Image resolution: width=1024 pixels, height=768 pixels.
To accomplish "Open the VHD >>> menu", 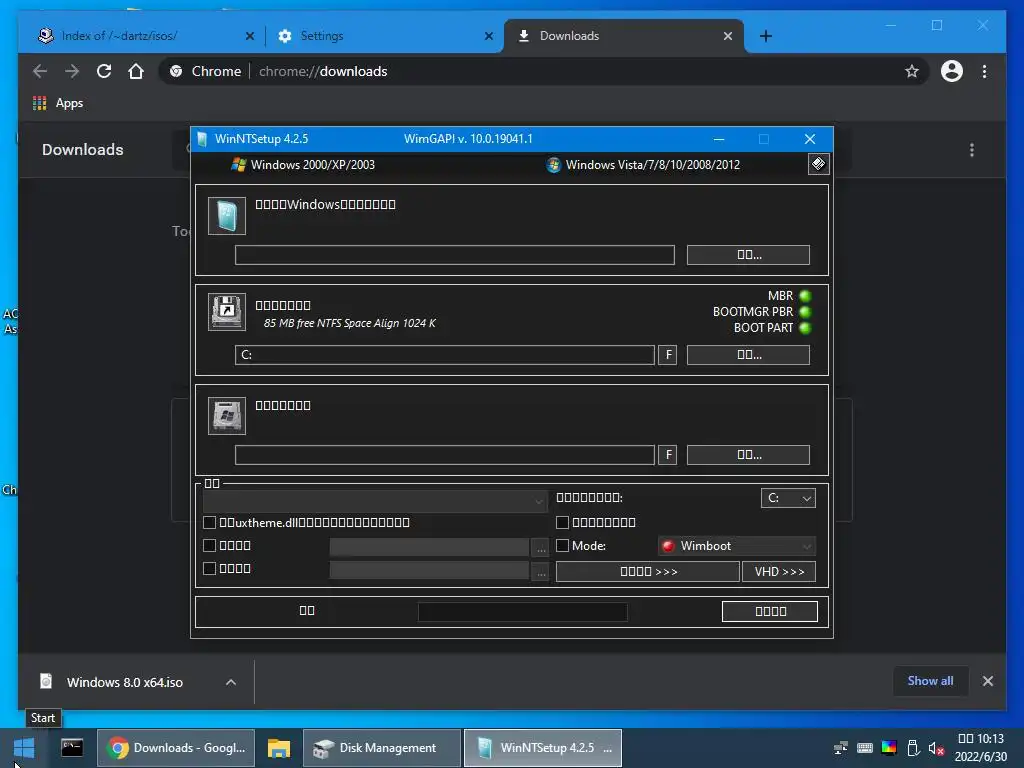I will click(779, 571).
